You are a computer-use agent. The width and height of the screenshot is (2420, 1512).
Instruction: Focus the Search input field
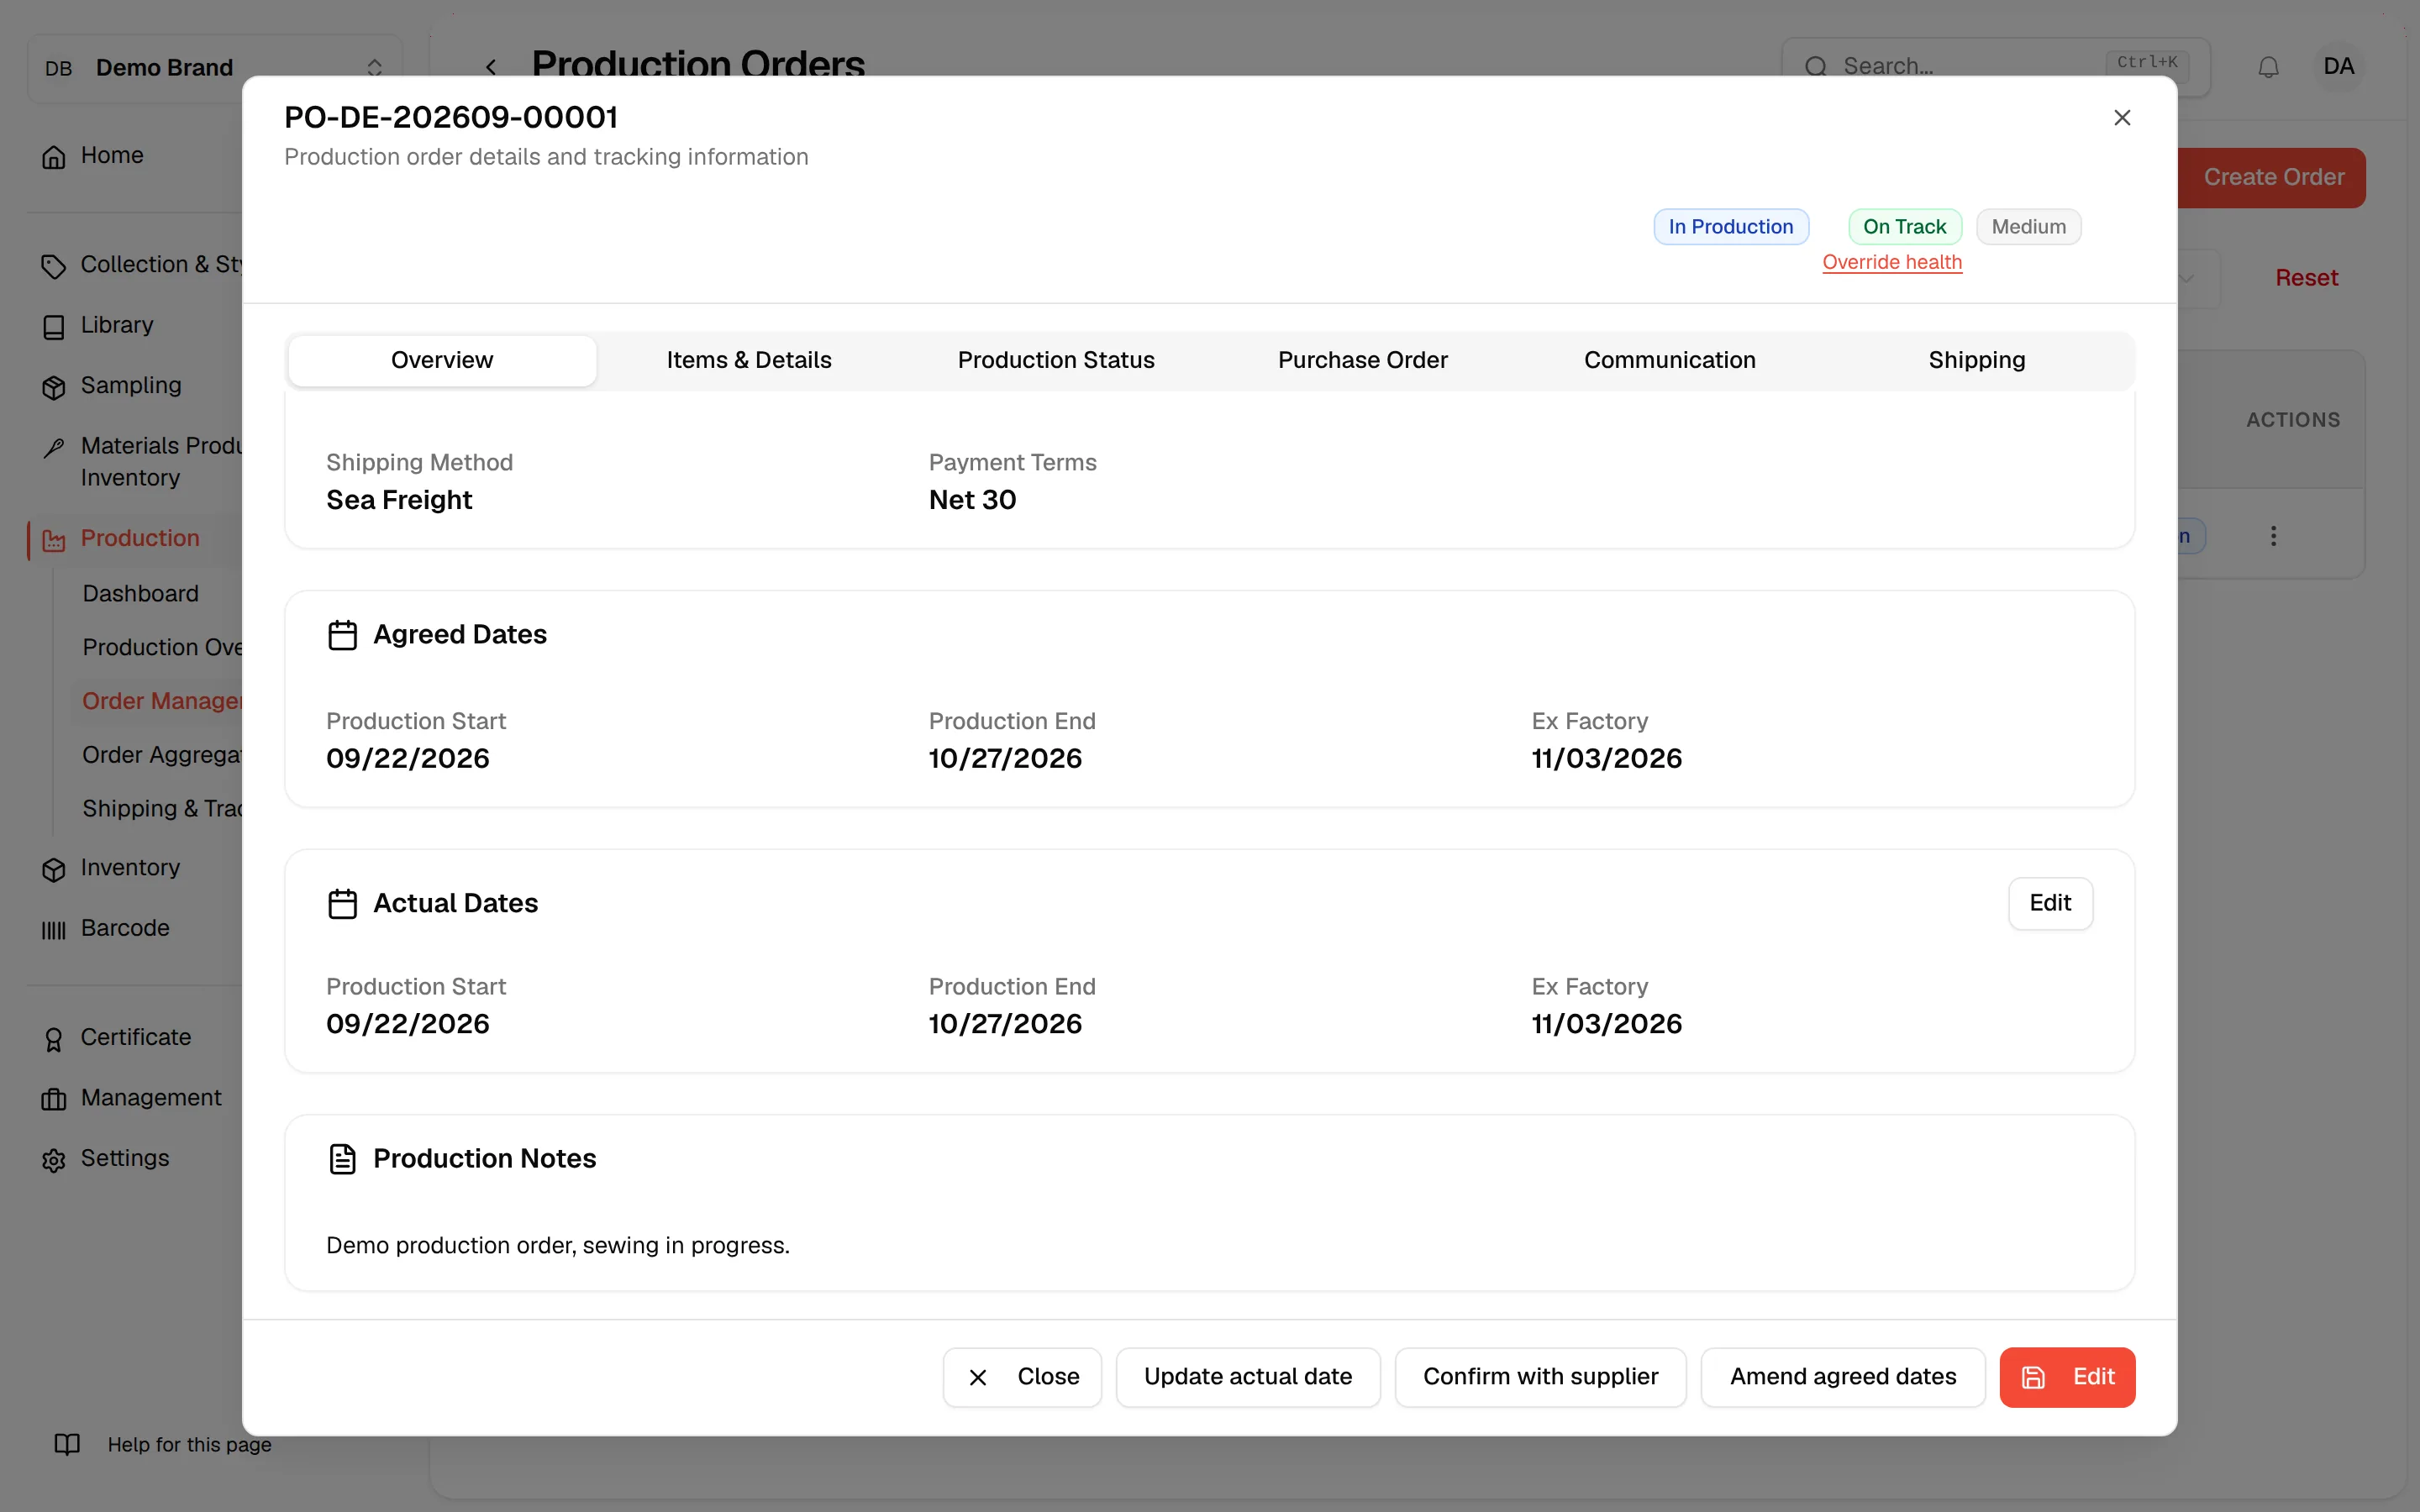pyautogui.click(x=1995, y=67)
